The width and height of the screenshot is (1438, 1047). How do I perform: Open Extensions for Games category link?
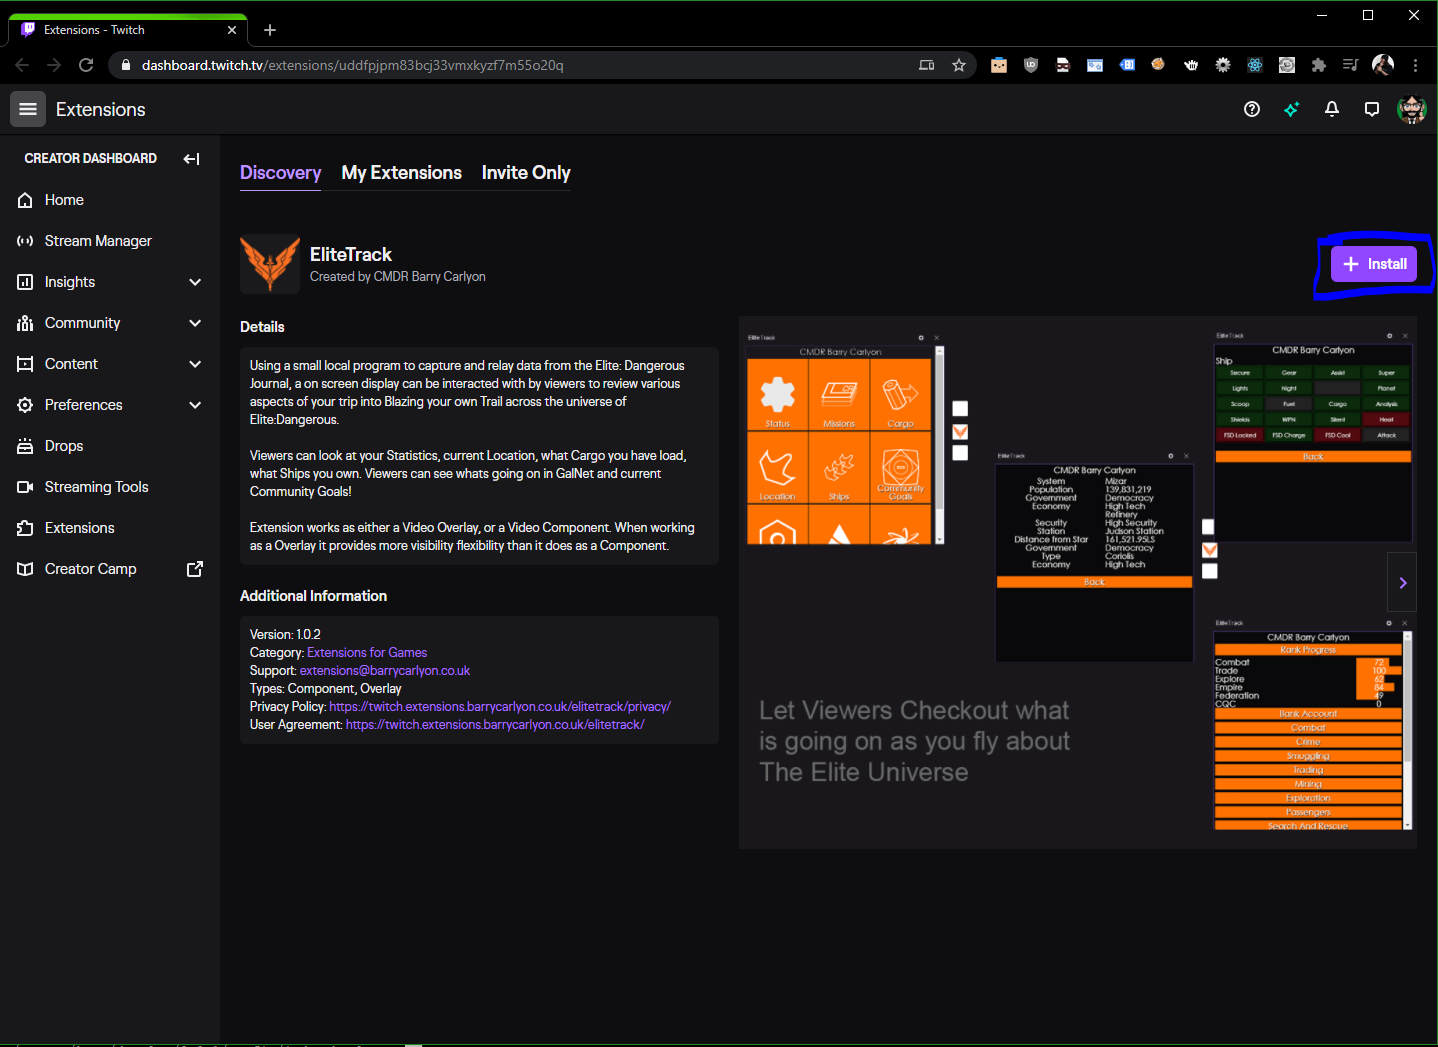[367, 653]
